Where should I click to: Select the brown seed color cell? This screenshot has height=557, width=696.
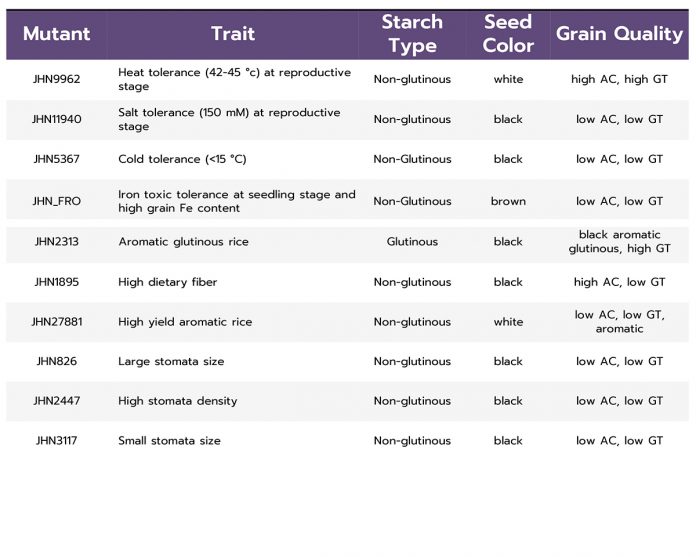pyautogui.click(x=508, y=201)
